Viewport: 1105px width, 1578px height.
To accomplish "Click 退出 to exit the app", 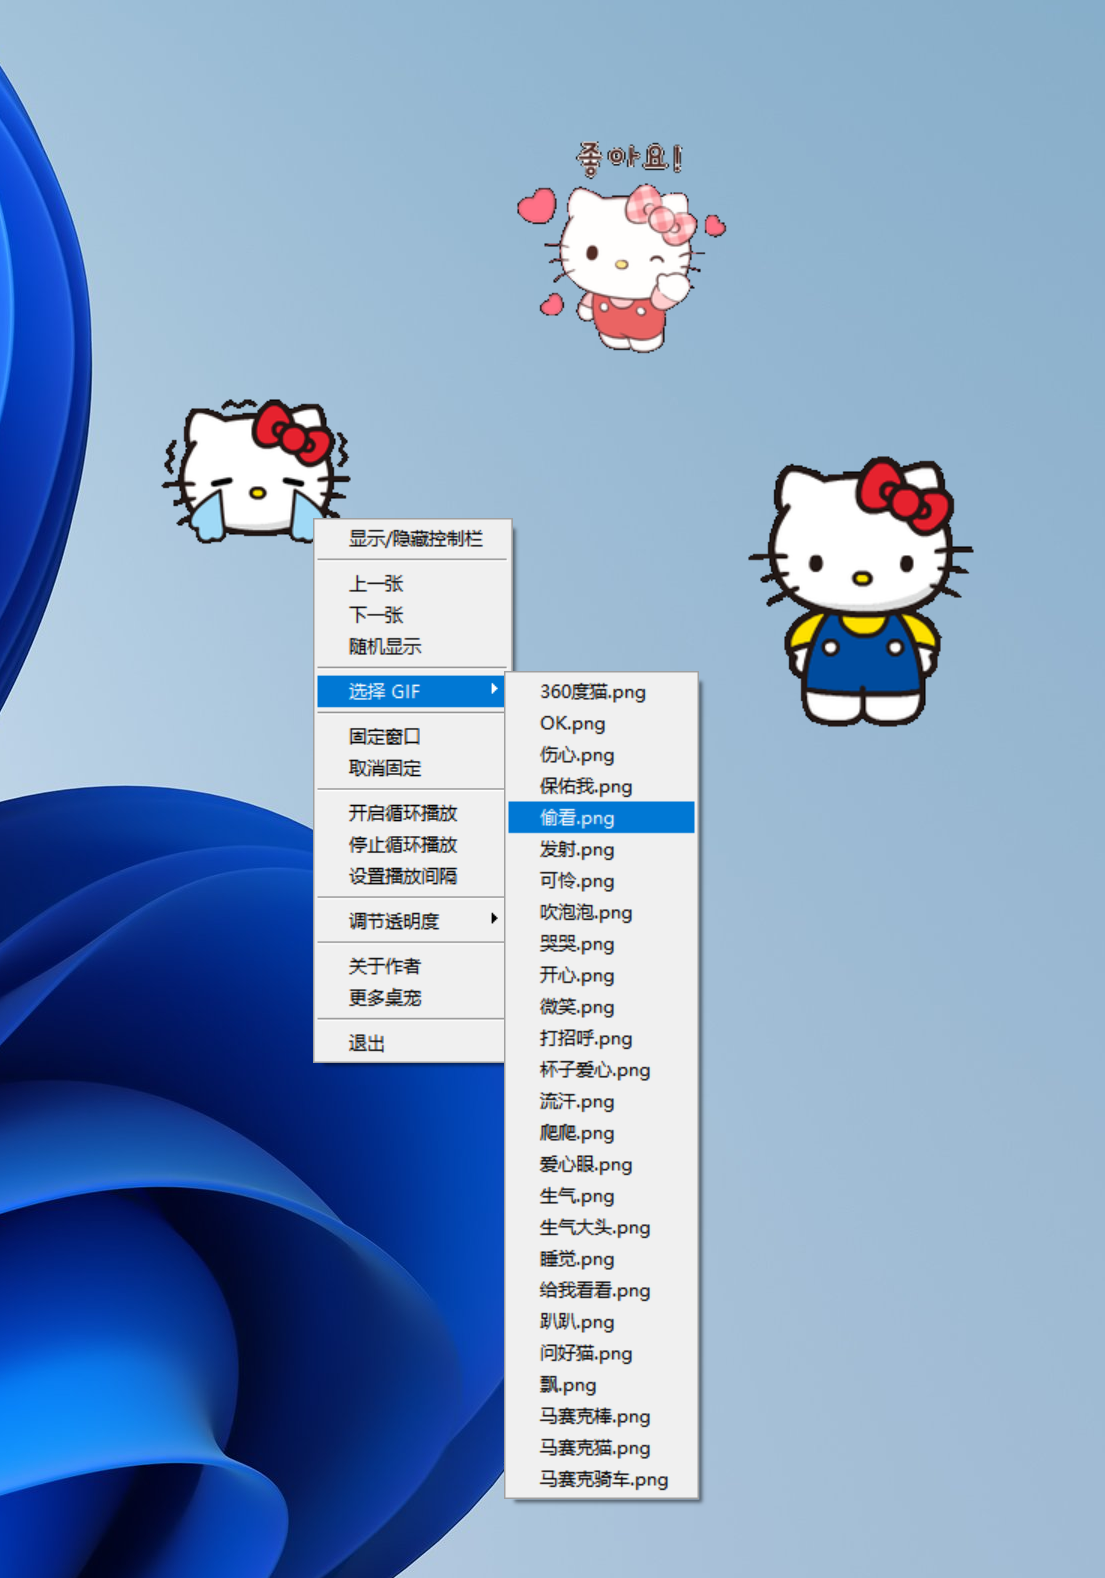I will (366, 1043).
